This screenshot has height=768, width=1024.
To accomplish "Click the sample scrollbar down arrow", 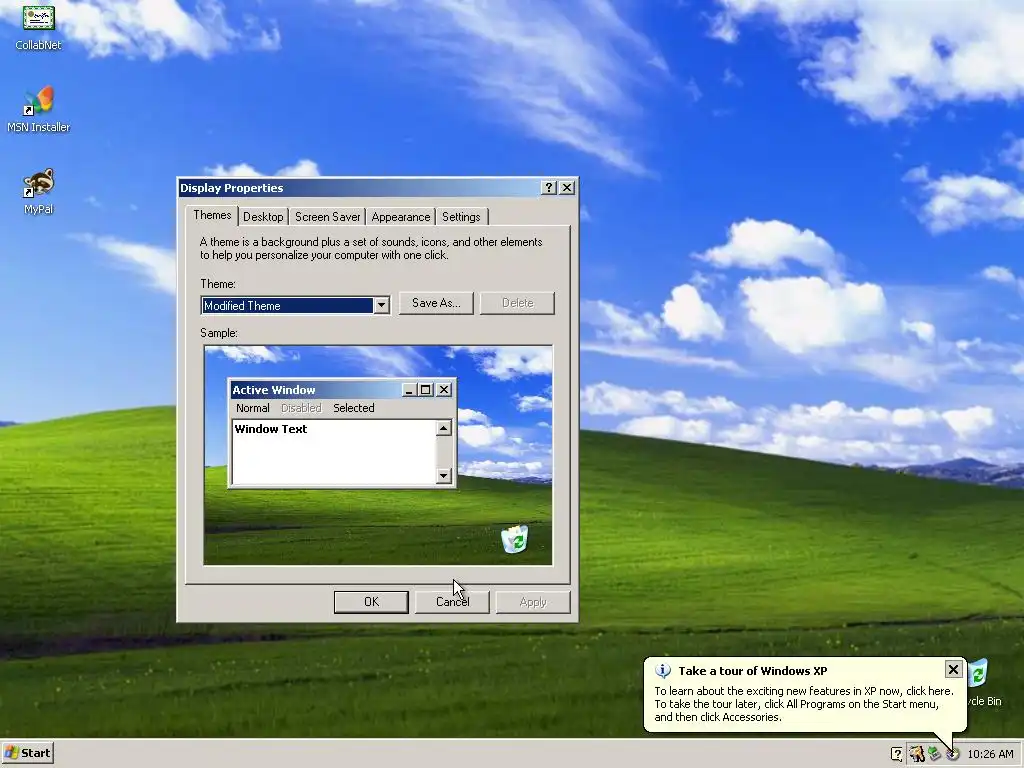I will (443, 475).
